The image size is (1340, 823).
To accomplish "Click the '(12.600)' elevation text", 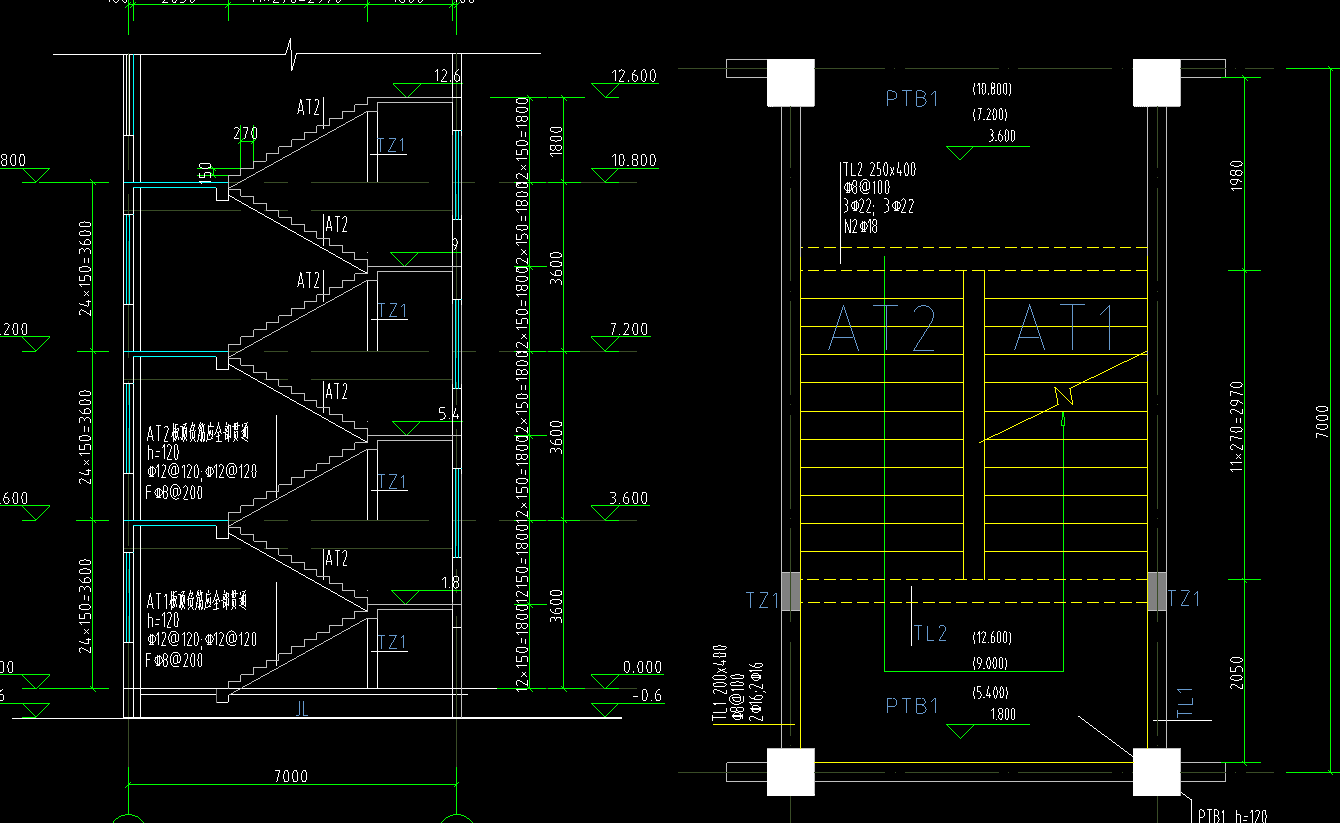I will point(991,637).
